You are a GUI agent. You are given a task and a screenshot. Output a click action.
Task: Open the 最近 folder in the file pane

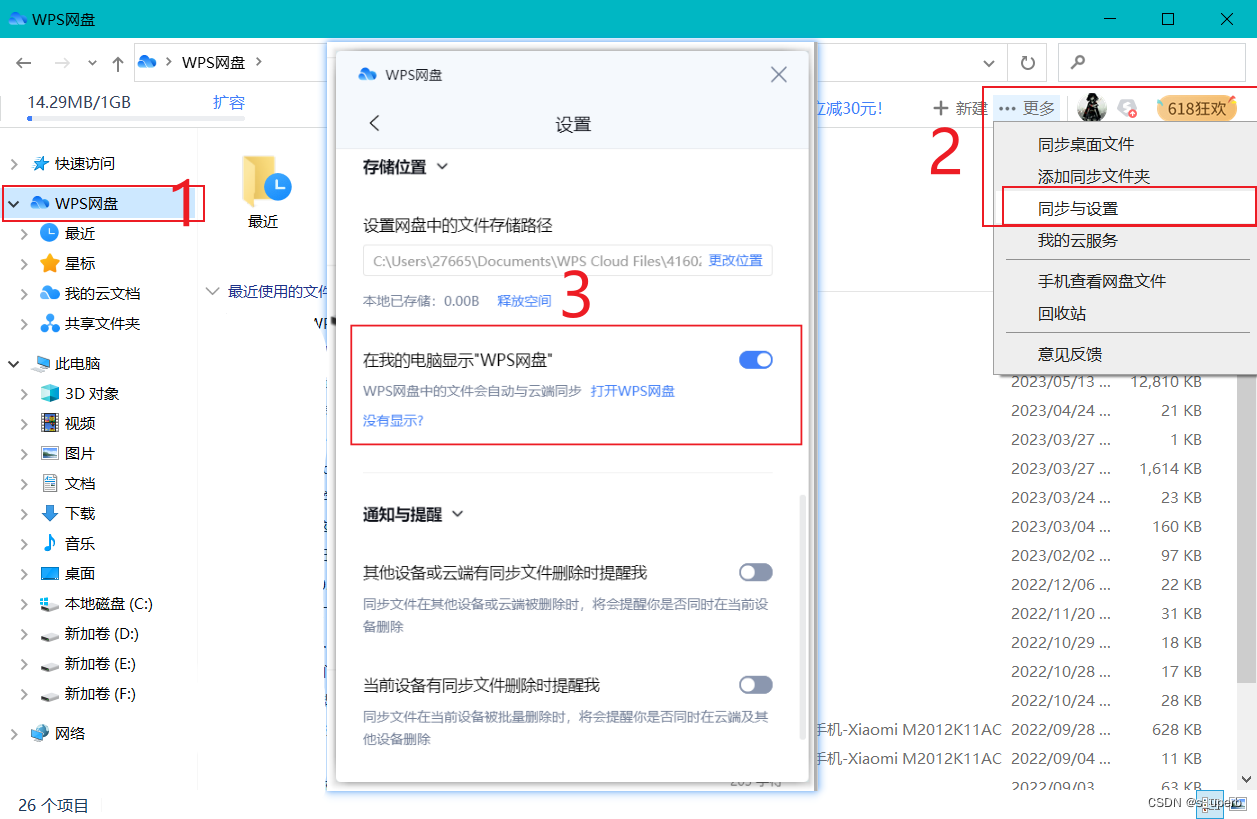[x=264, y=192]
